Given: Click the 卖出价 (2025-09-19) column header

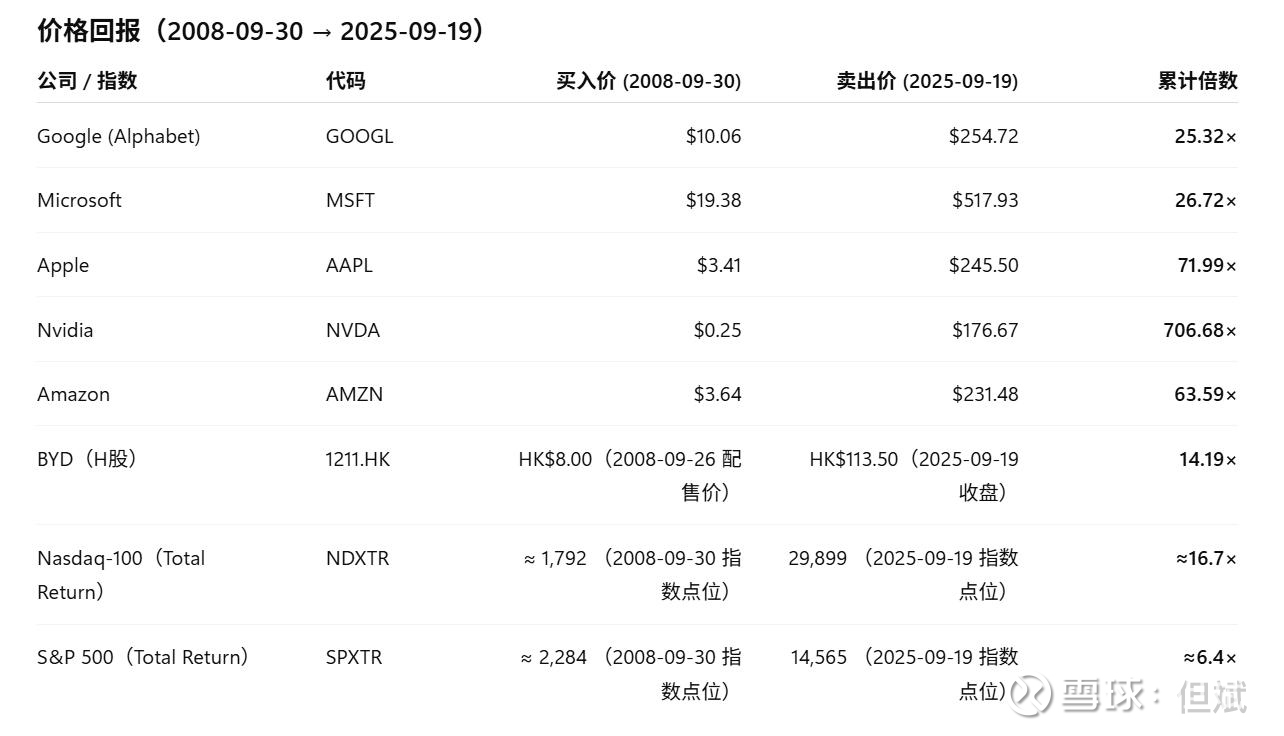Looking at the screenshot, I should (x=927, y=81).
